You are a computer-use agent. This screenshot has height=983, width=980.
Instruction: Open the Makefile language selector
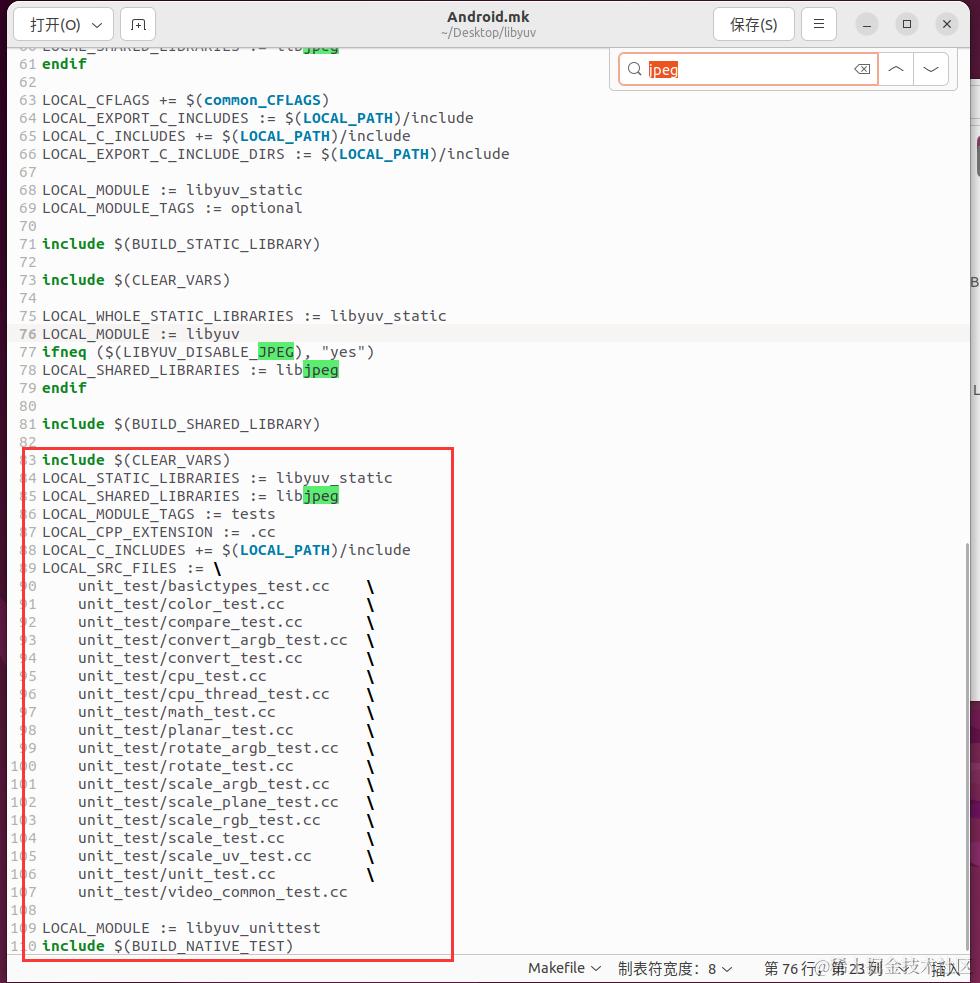563,968
